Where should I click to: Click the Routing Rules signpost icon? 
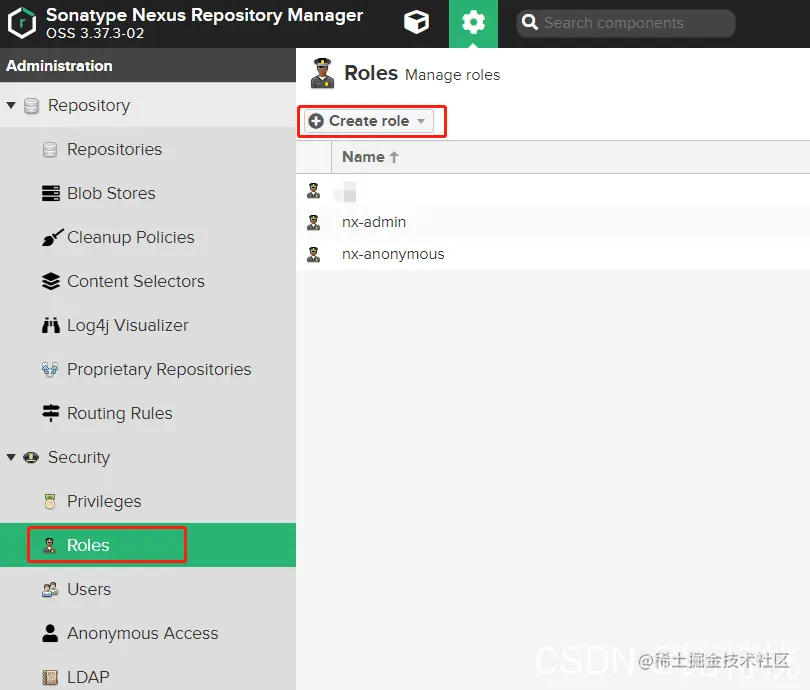click(x=51, y=413)
